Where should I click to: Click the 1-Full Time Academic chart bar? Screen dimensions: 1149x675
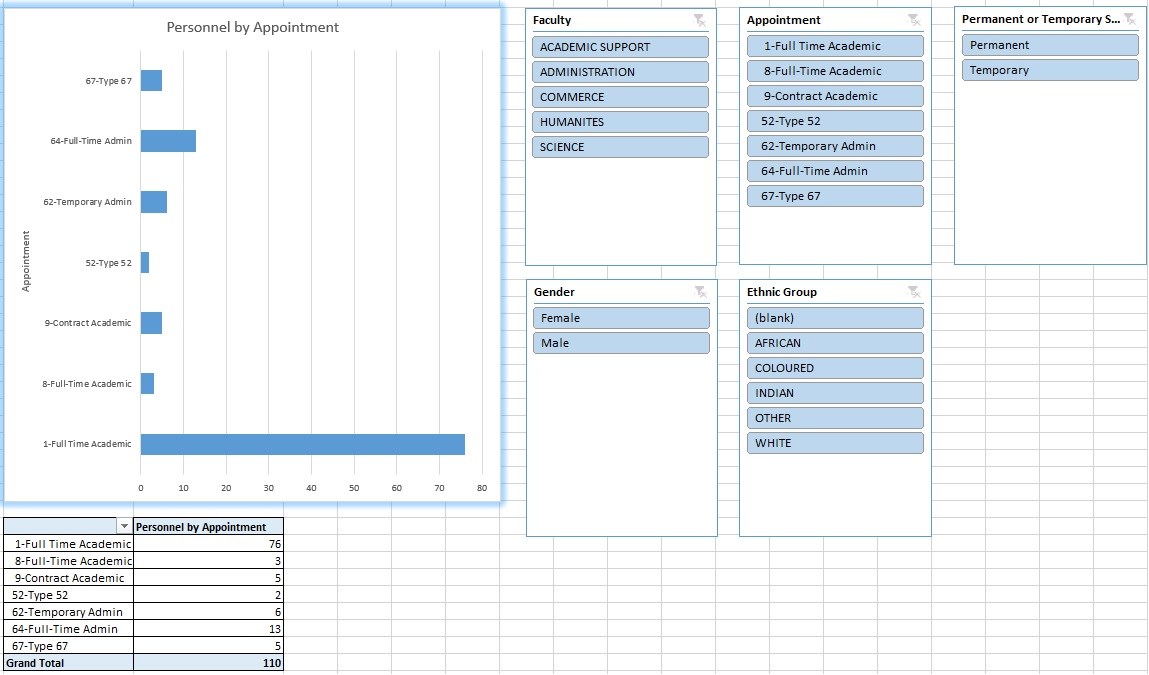coord(302,444)
